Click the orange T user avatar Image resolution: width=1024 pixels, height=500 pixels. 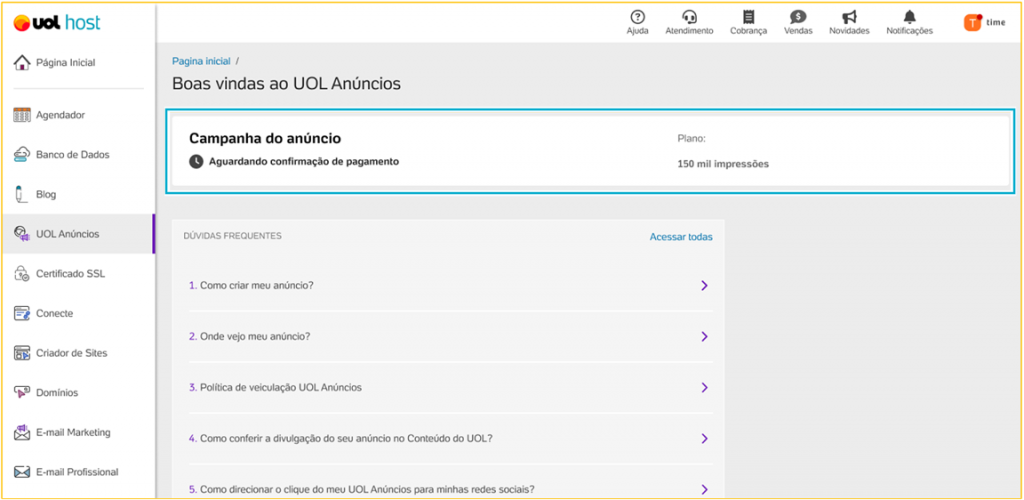[x=973, y=22]
